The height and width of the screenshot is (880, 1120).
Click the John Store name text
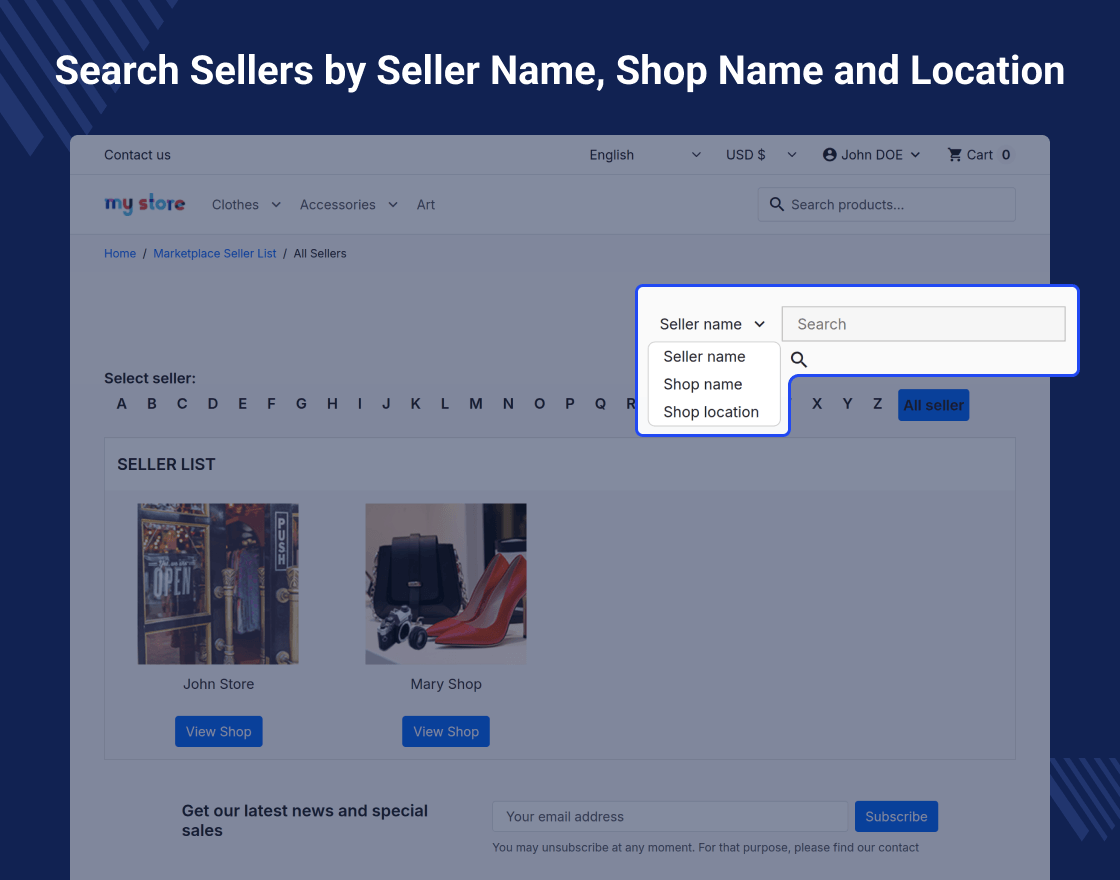[219, 684]
